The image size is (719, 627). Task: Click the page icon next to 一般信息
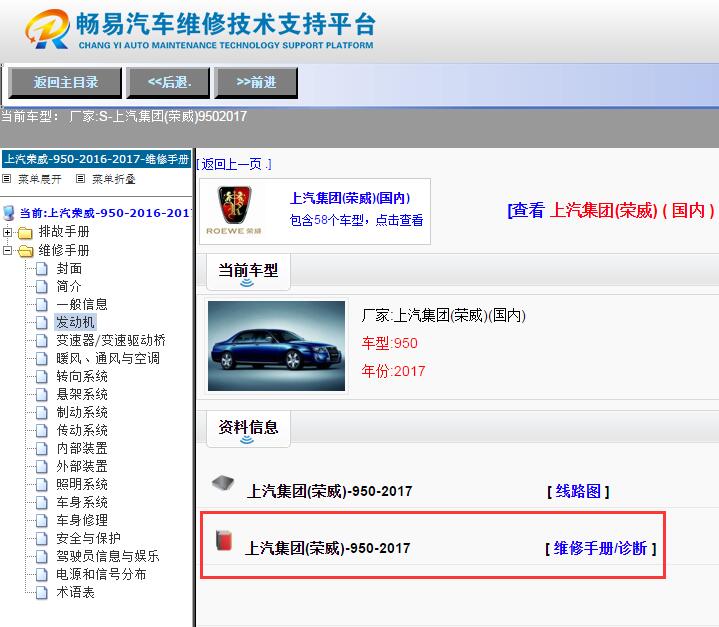[42, 305]
